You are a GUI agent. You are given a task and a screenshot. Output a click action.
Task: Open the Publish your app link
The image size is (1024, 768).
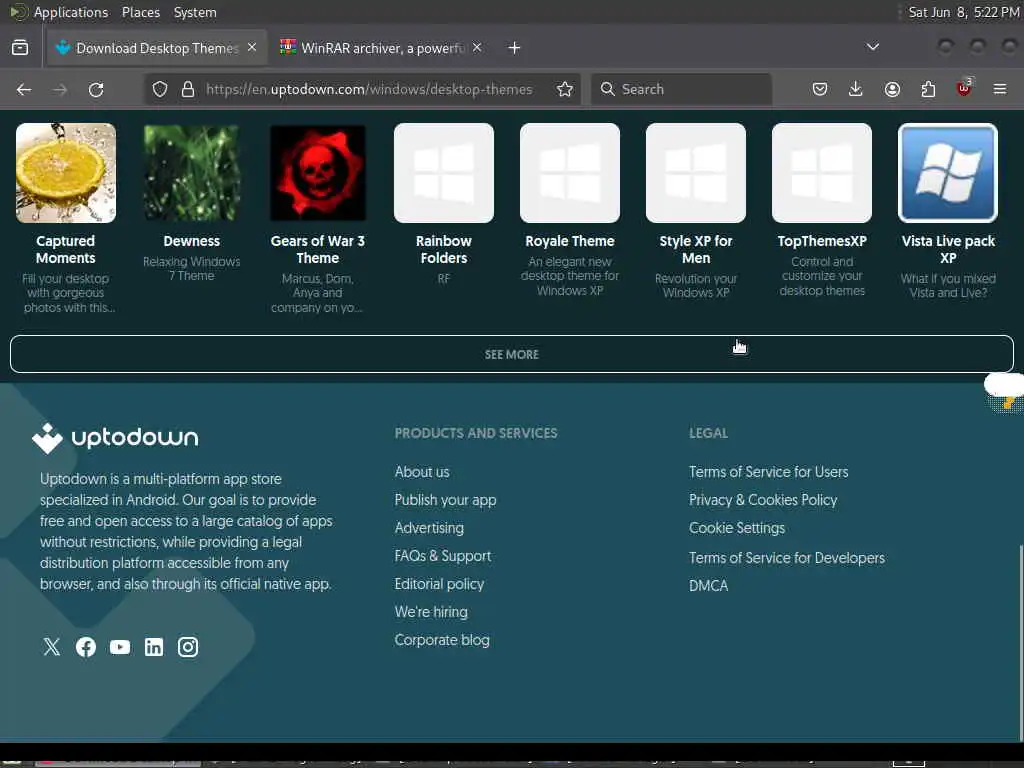coord(445,500)
